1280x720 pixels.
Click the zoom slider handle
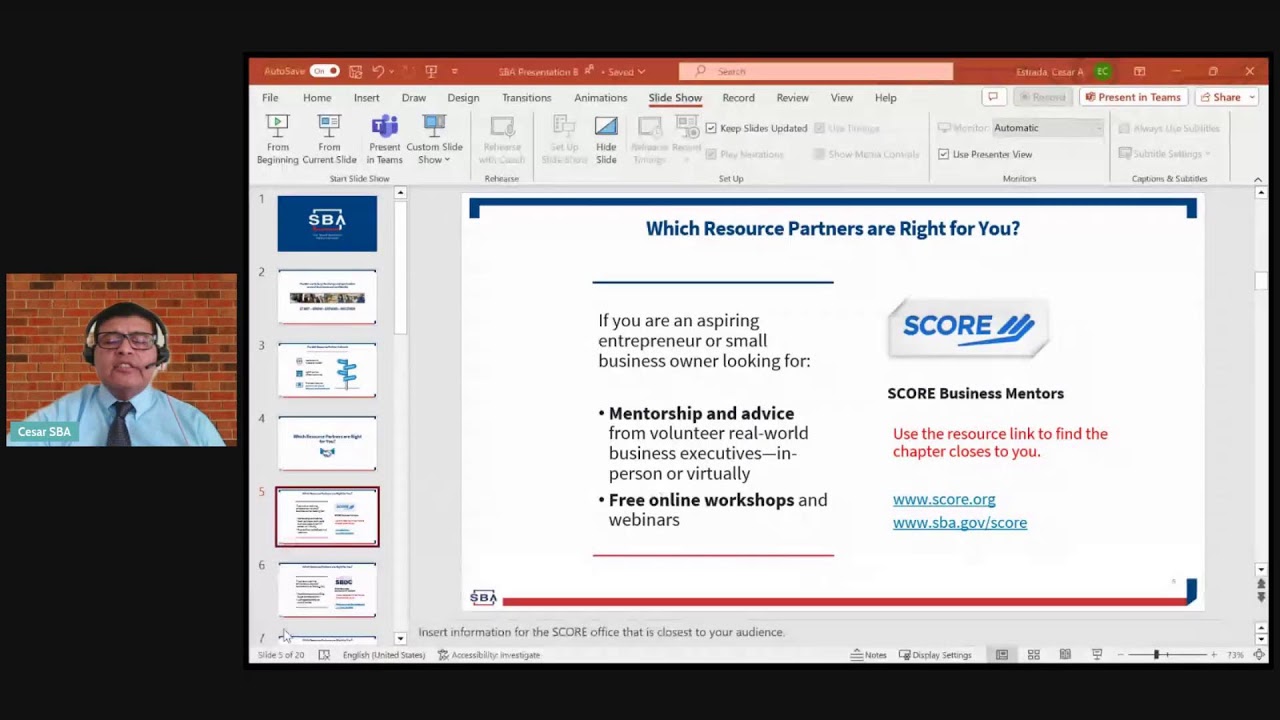pyautogui.click(x=1155, y=655)
